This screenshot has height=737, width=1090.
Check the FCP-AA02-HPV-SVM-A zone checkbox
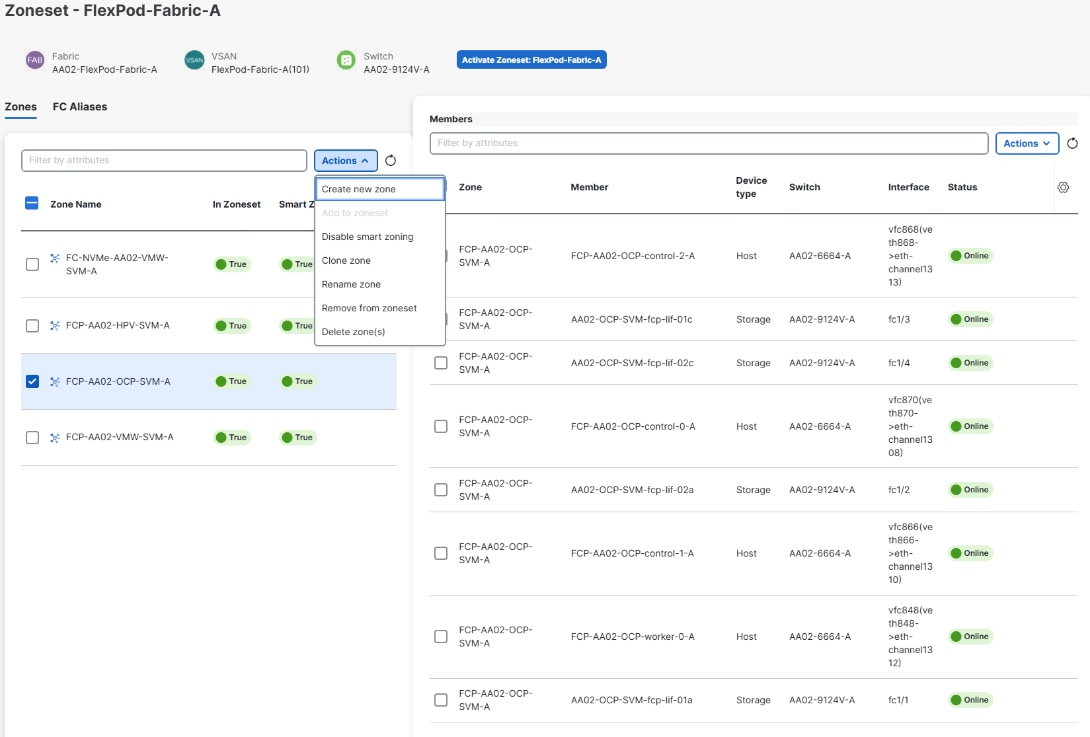pyautogui.click(x=32, y=325)
